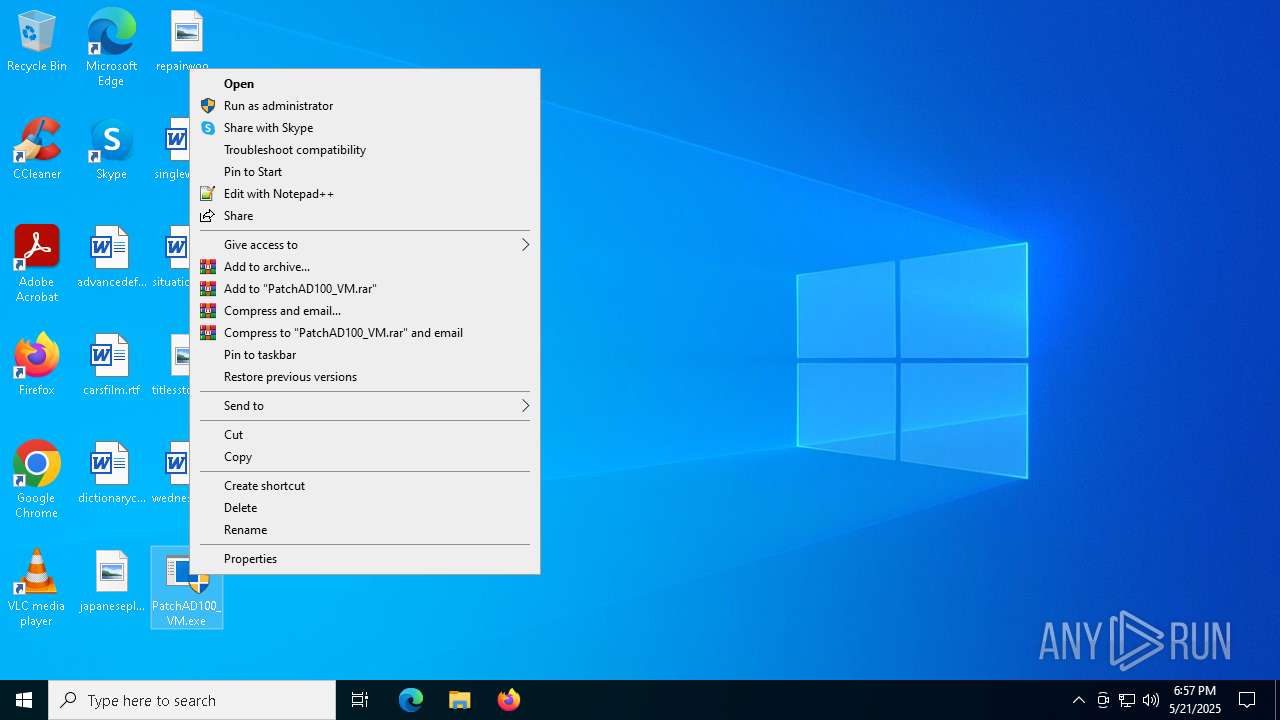Choose Compress to "PatchAD100_VM.rar" and email
This screenshot has height=720, width=1280.
[365, 333]
